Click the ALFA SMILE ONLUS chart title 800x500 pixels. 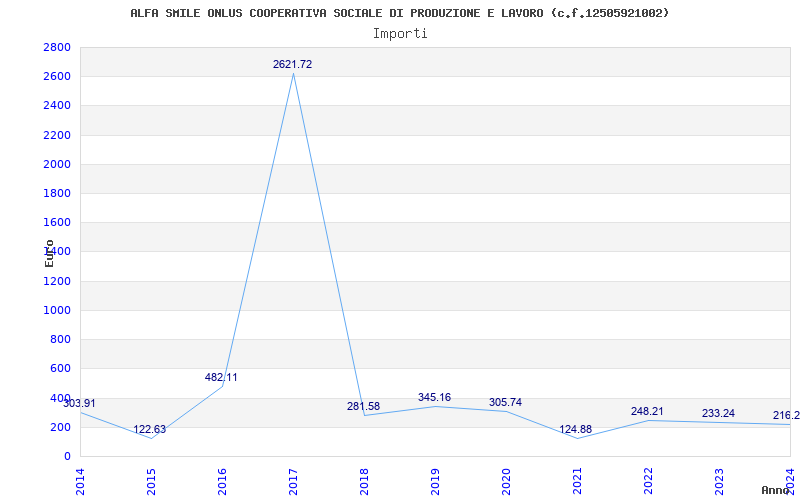[399, 13]
